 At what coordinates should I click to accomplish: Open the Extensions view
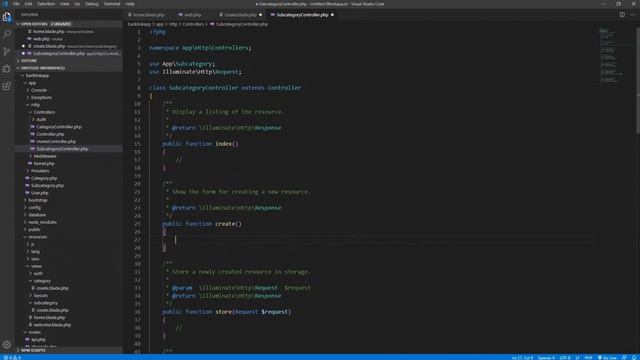point(7,86)
